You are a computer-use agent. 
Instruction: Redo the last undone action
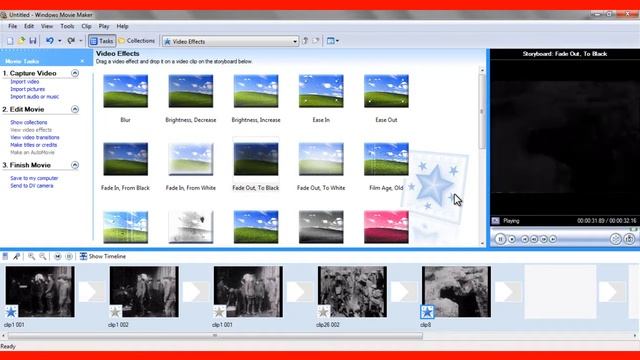[71, 41]
